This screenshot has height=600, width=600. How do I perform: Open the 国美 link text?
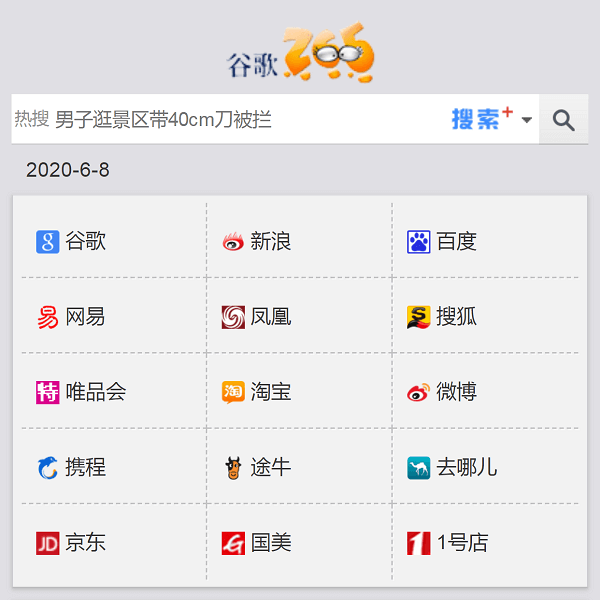[271, 542]
